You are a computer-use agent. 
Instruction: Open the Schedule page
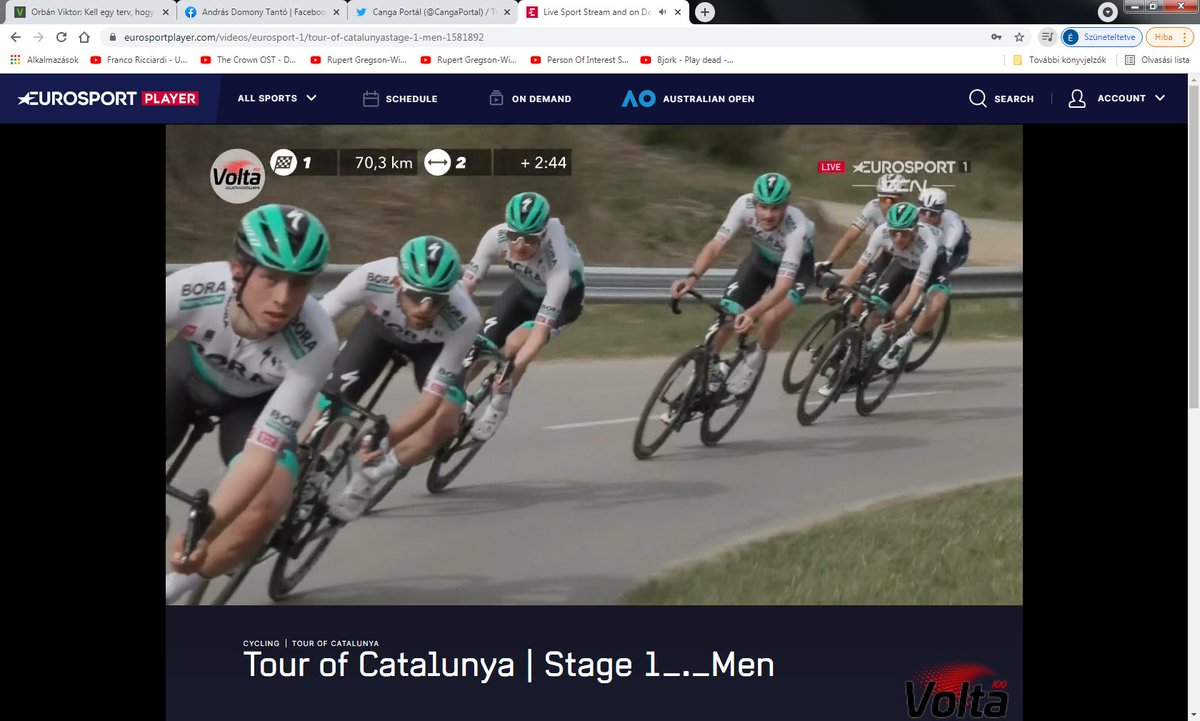400,98
